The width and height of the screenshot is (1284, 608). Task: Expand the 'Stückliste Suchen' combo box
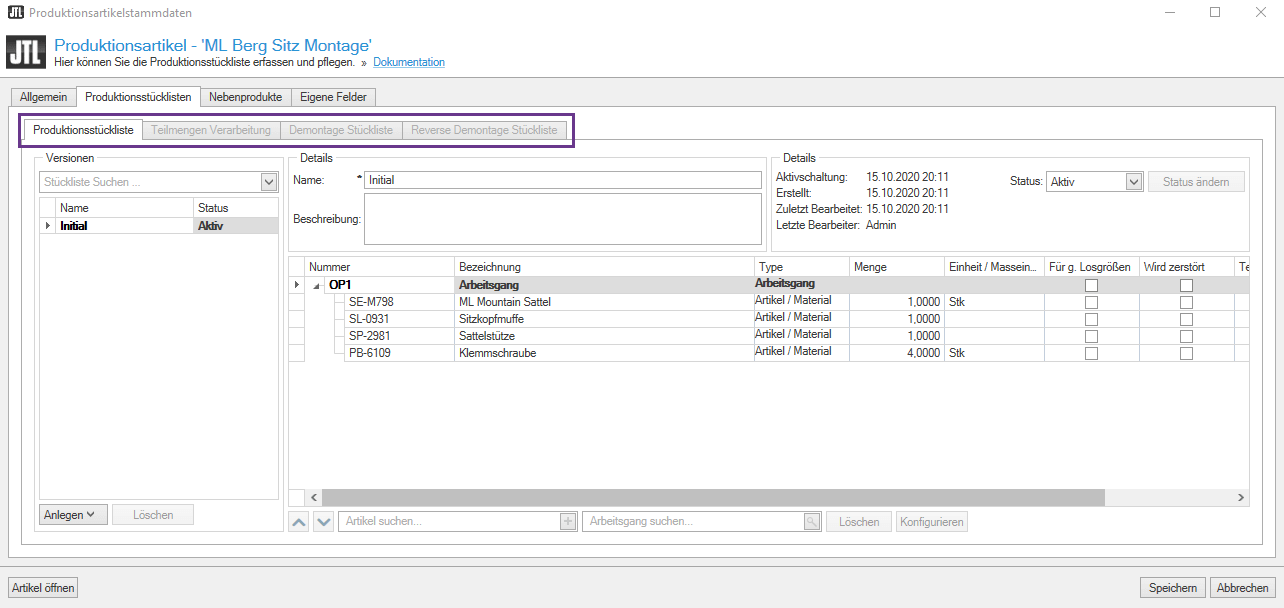coord(268,183)
